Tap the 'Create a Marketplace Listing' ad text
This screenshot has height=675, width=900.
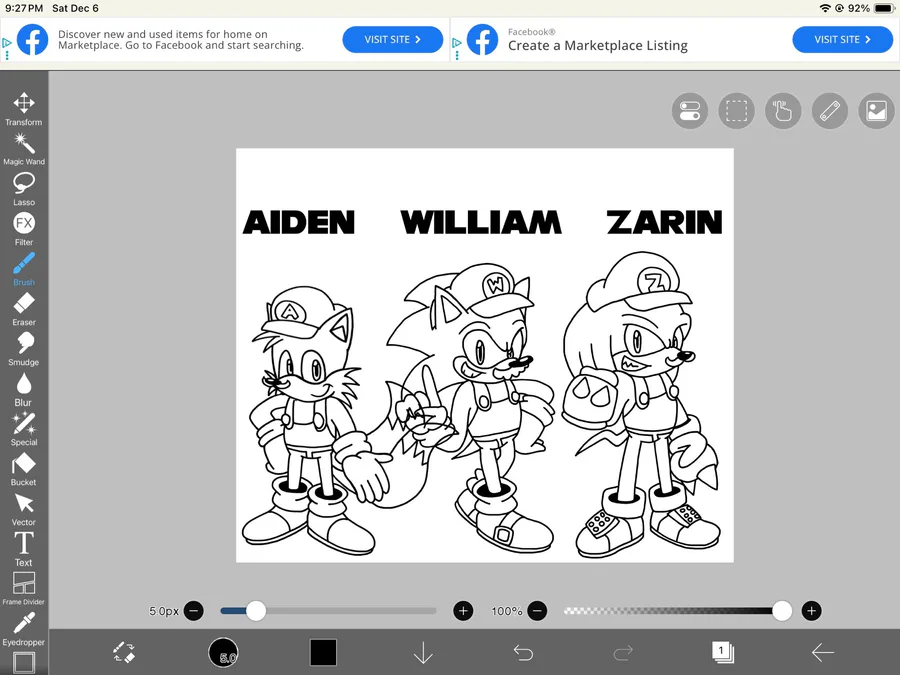pos(598,45)
